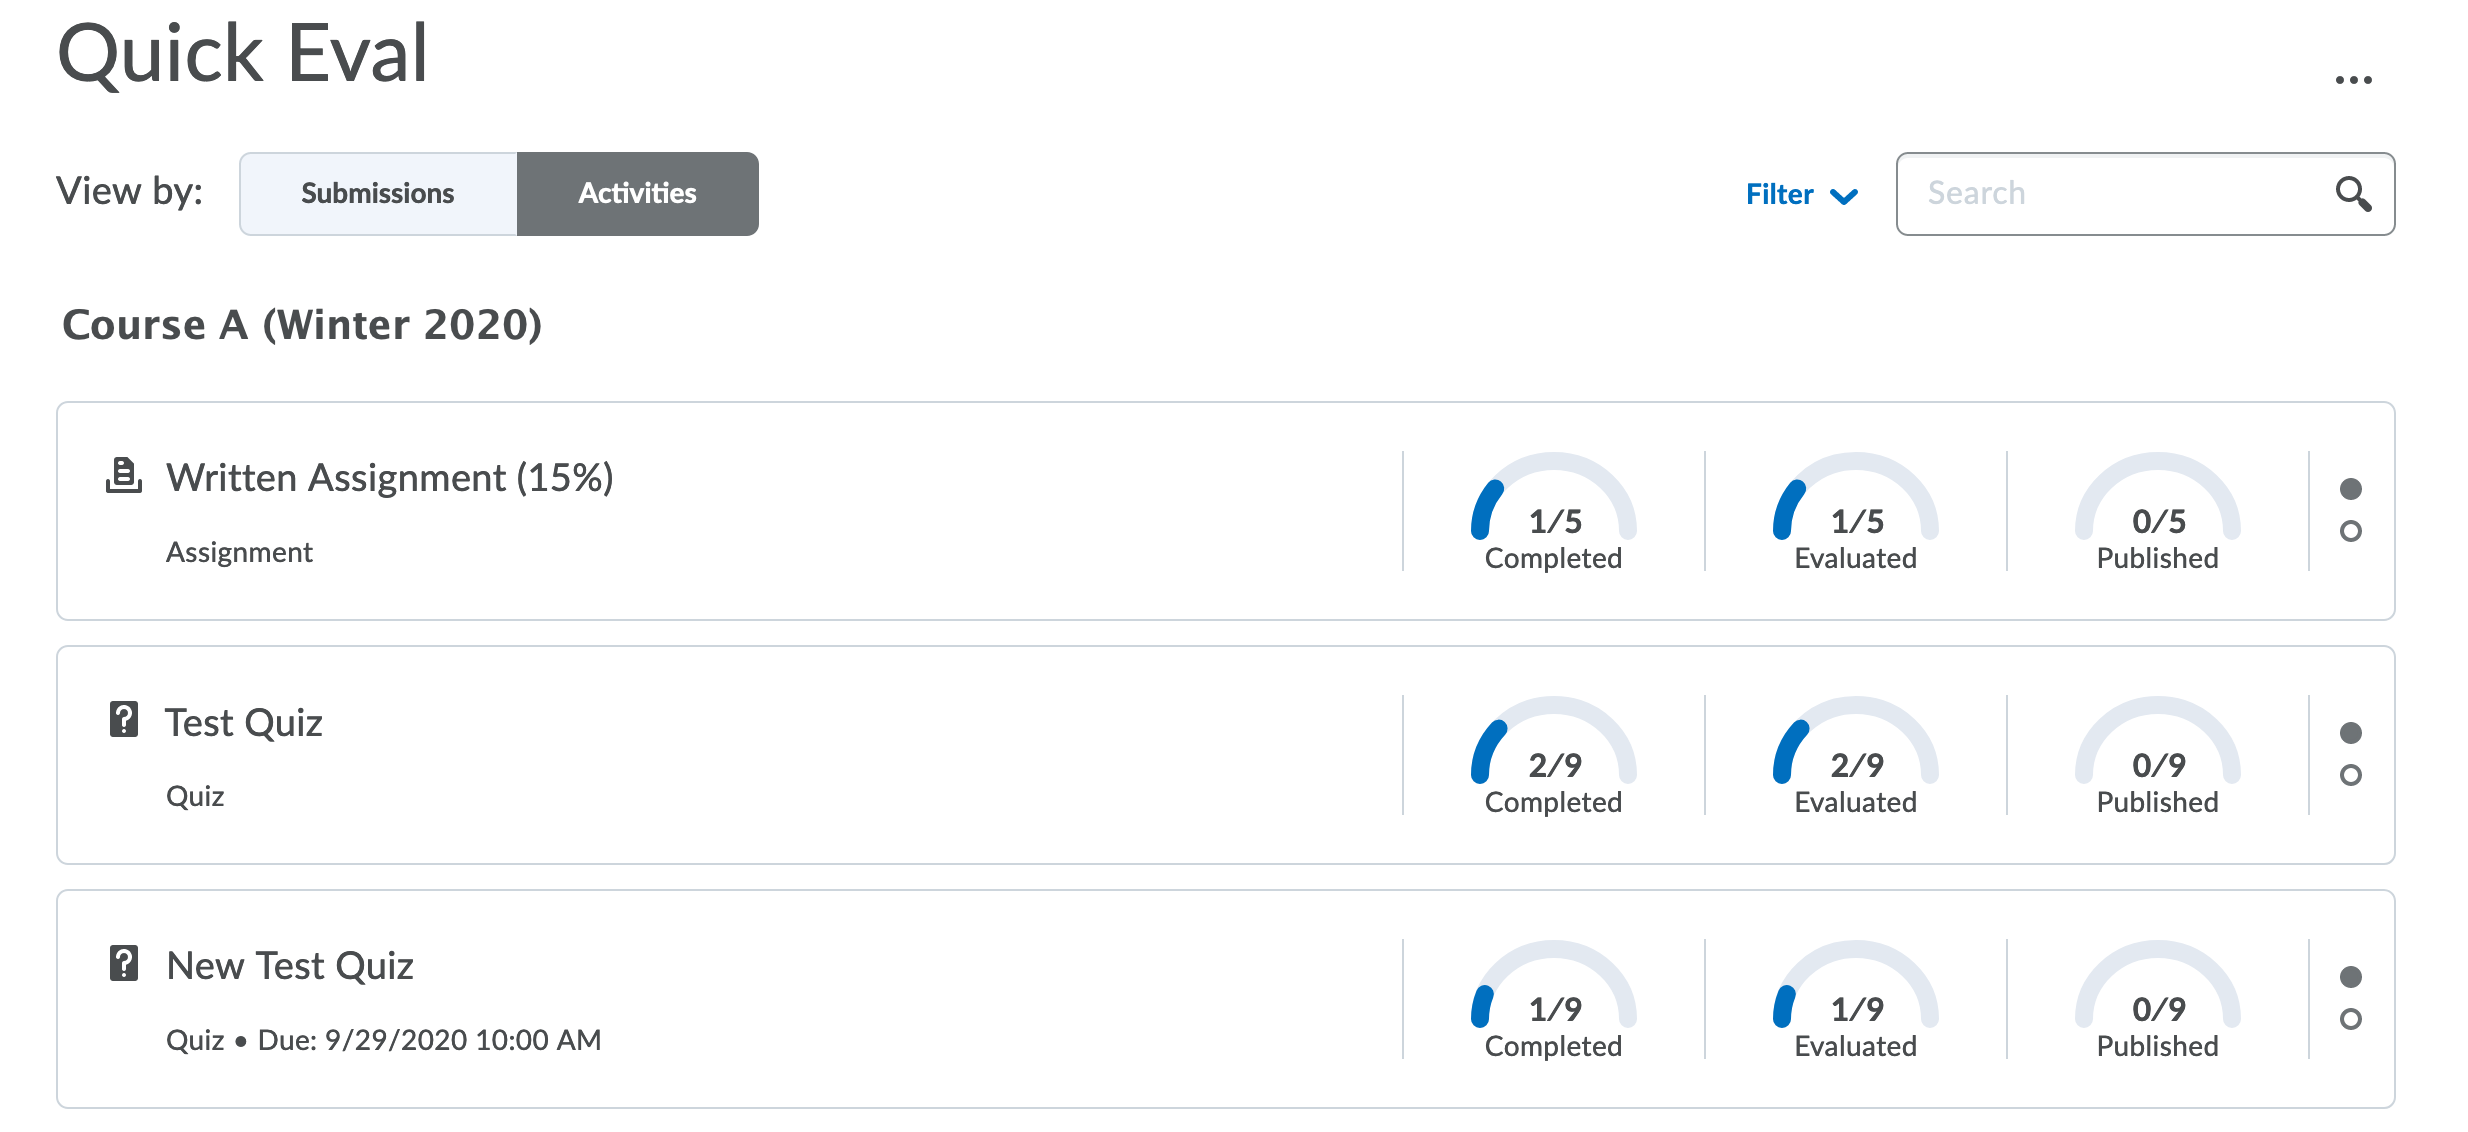
Task: Select the Activities view tab
Action: click(637, 194)
